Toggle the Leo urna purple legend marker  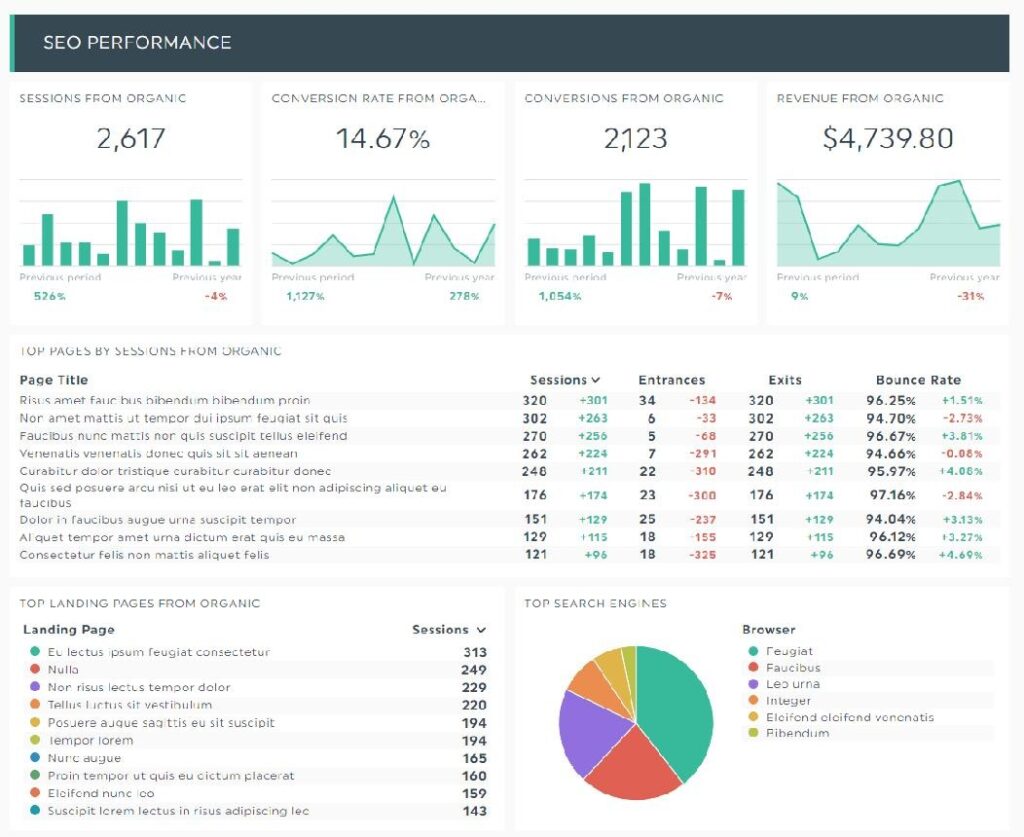click(752, 684)
